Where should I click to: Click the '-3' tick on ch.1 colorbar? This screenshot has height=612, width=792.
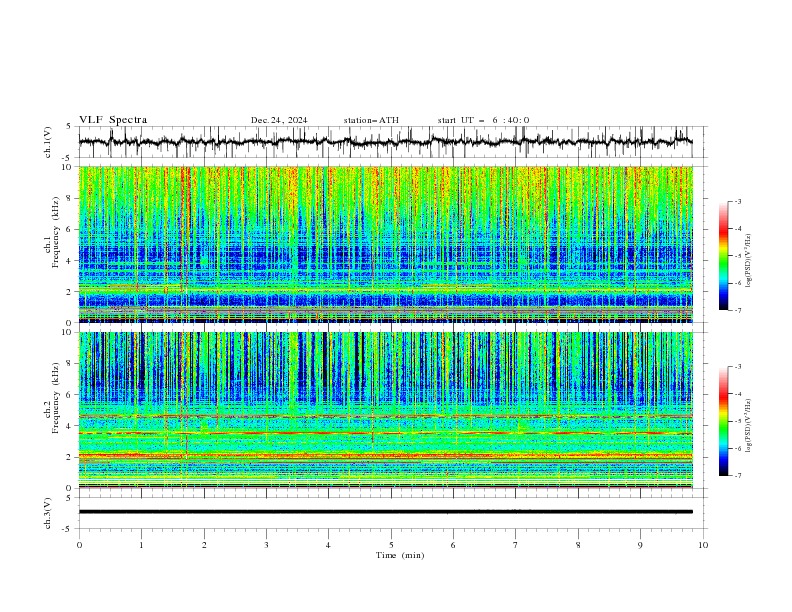click(738, 201)
